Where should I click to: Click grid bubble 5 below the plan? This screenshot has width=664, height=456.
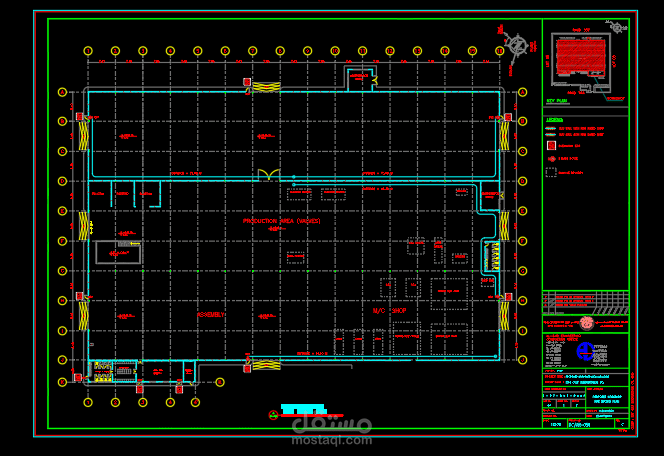[x=195, y=402]
